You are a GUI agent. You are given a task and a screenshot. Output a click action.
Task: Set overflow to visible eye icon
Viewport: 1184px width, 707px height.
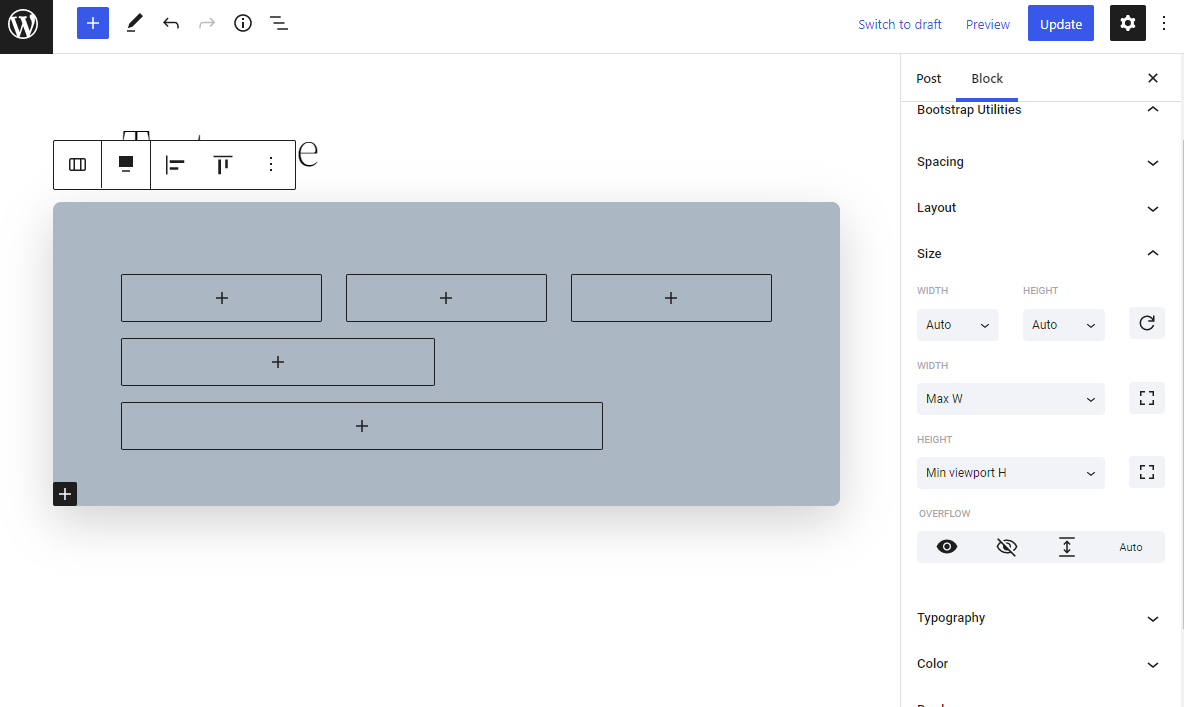tap(947, 547)
